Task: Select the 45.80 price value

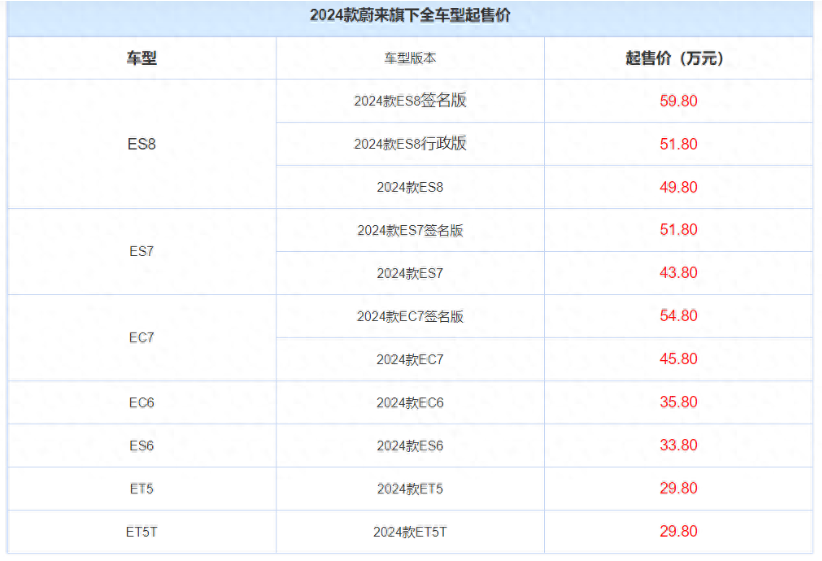Action: pyautogui.click(x=678, y=359)
